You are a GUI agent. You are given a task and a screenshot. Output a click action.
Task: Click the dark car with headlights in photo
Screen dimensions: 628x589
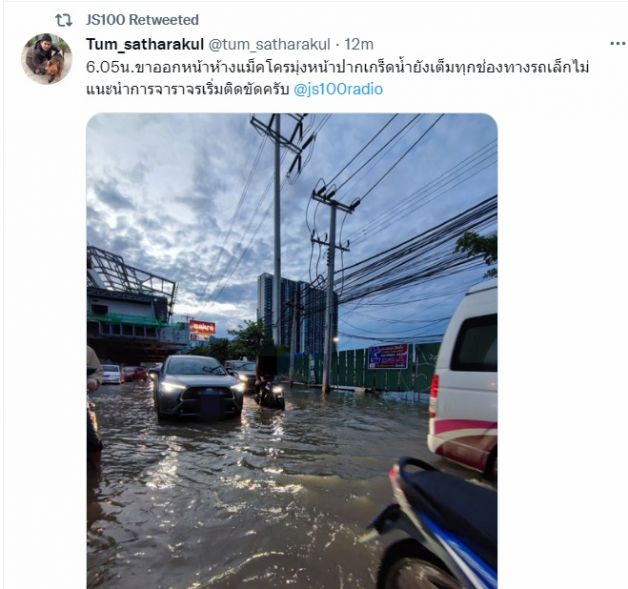click(x=198, y=387)
